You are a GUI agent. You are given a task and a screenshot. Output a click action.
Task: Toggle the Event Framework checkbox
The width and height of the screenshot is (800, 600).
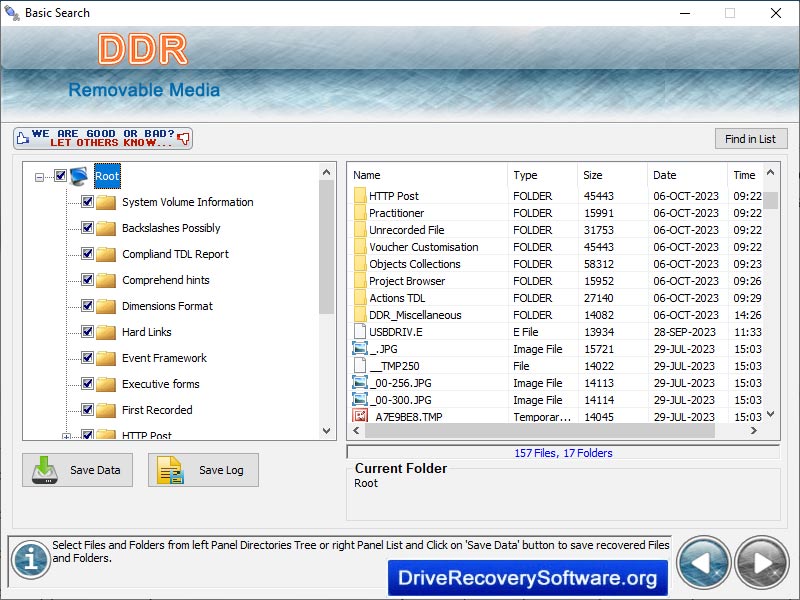[x=87, y=358]
